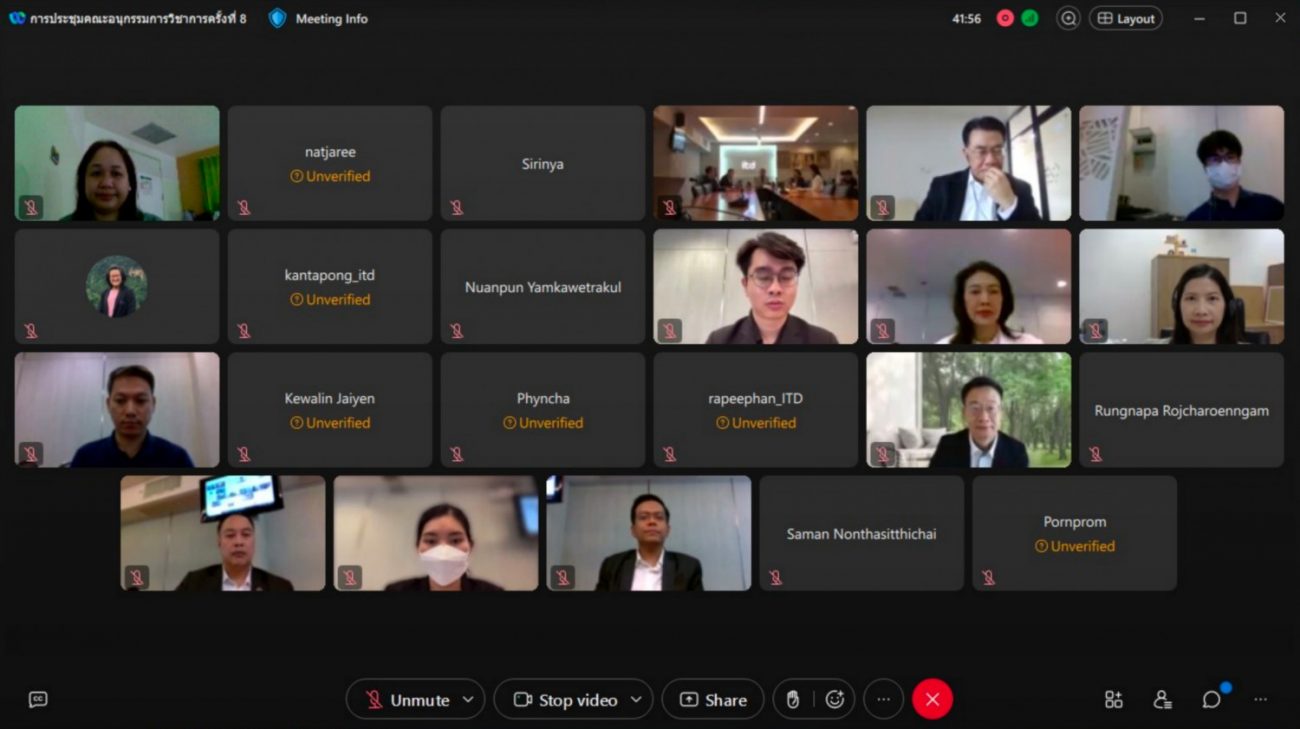Open the audio options arrow beside Unmute

point(468,700)
